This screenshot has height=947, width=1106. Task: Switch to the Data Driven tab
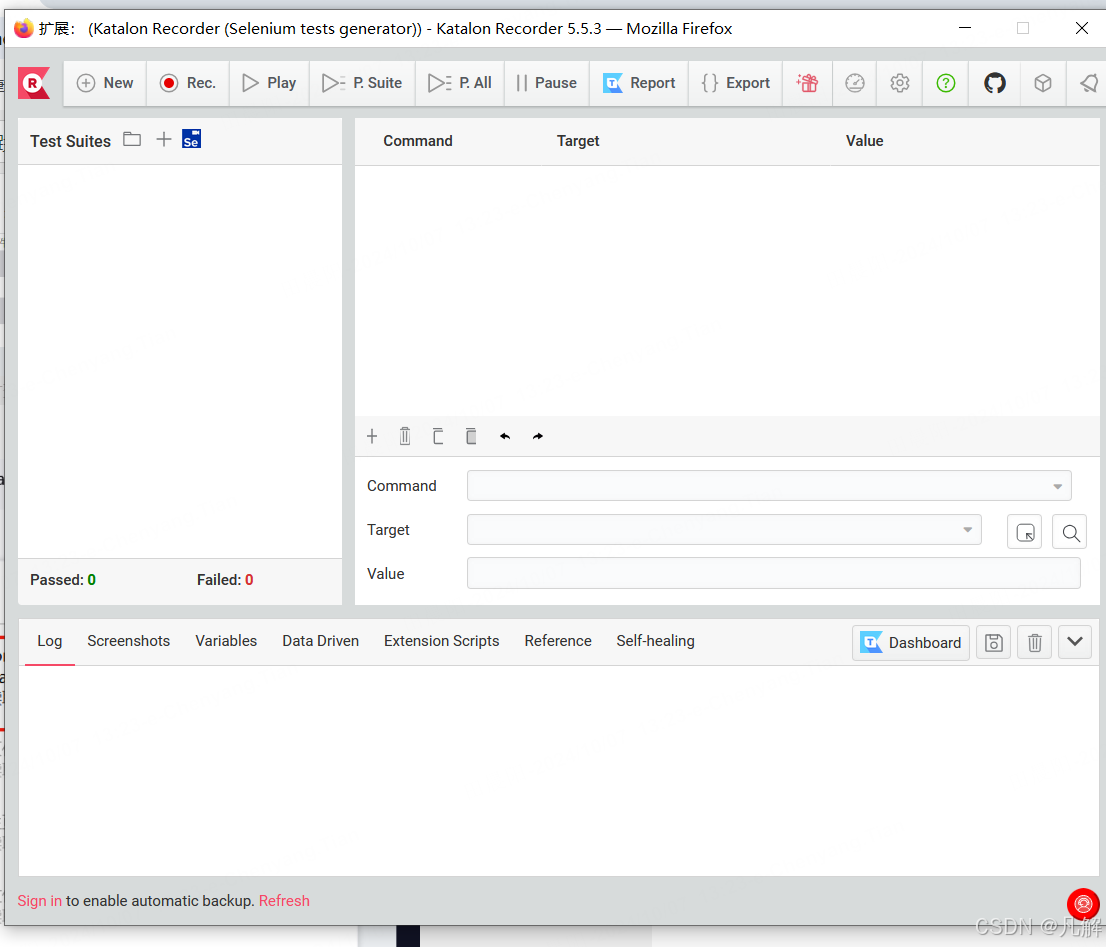pos(321,641)
